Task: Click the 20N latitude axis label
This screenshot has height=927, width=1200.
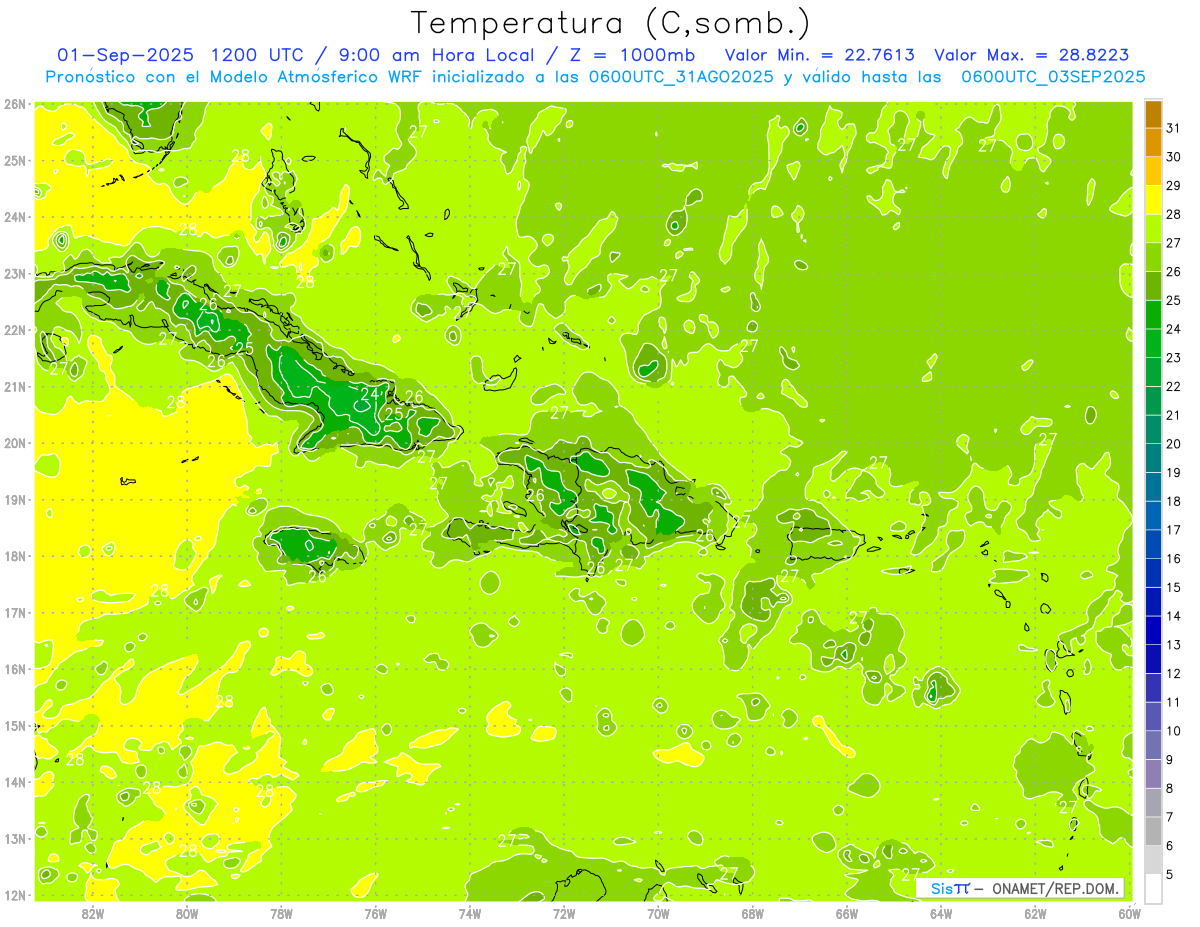Action: click(x=15, y=443)
